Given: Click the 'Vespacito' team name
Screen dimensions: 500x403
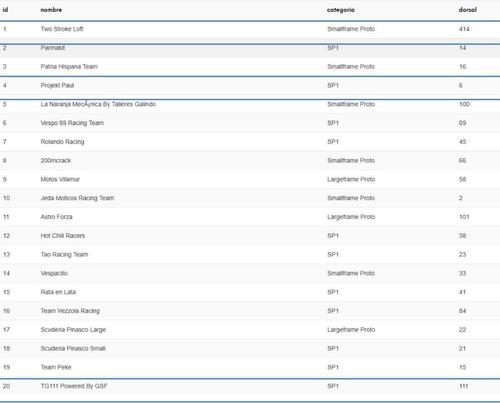Looking at the screenshot, I should pyautogui.click(x=54, y=273).
